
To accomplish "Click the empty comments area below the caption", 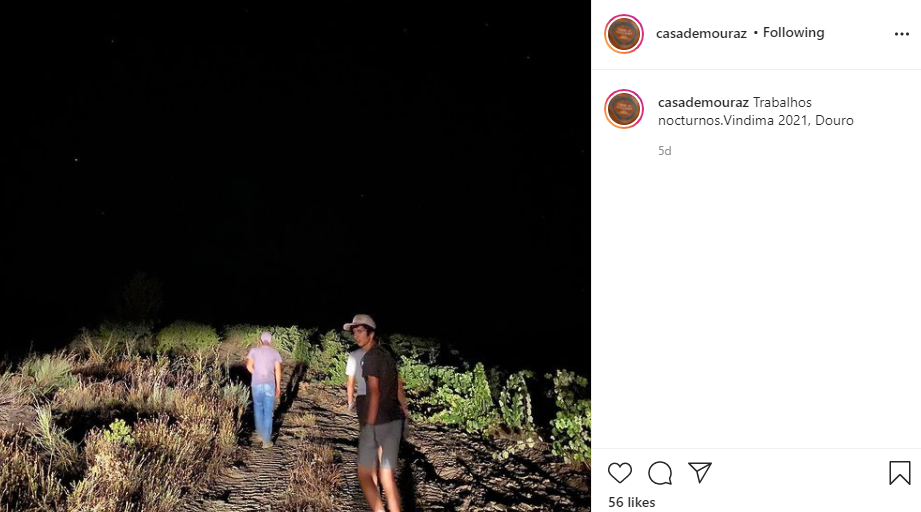I will (x=756, y=305).
